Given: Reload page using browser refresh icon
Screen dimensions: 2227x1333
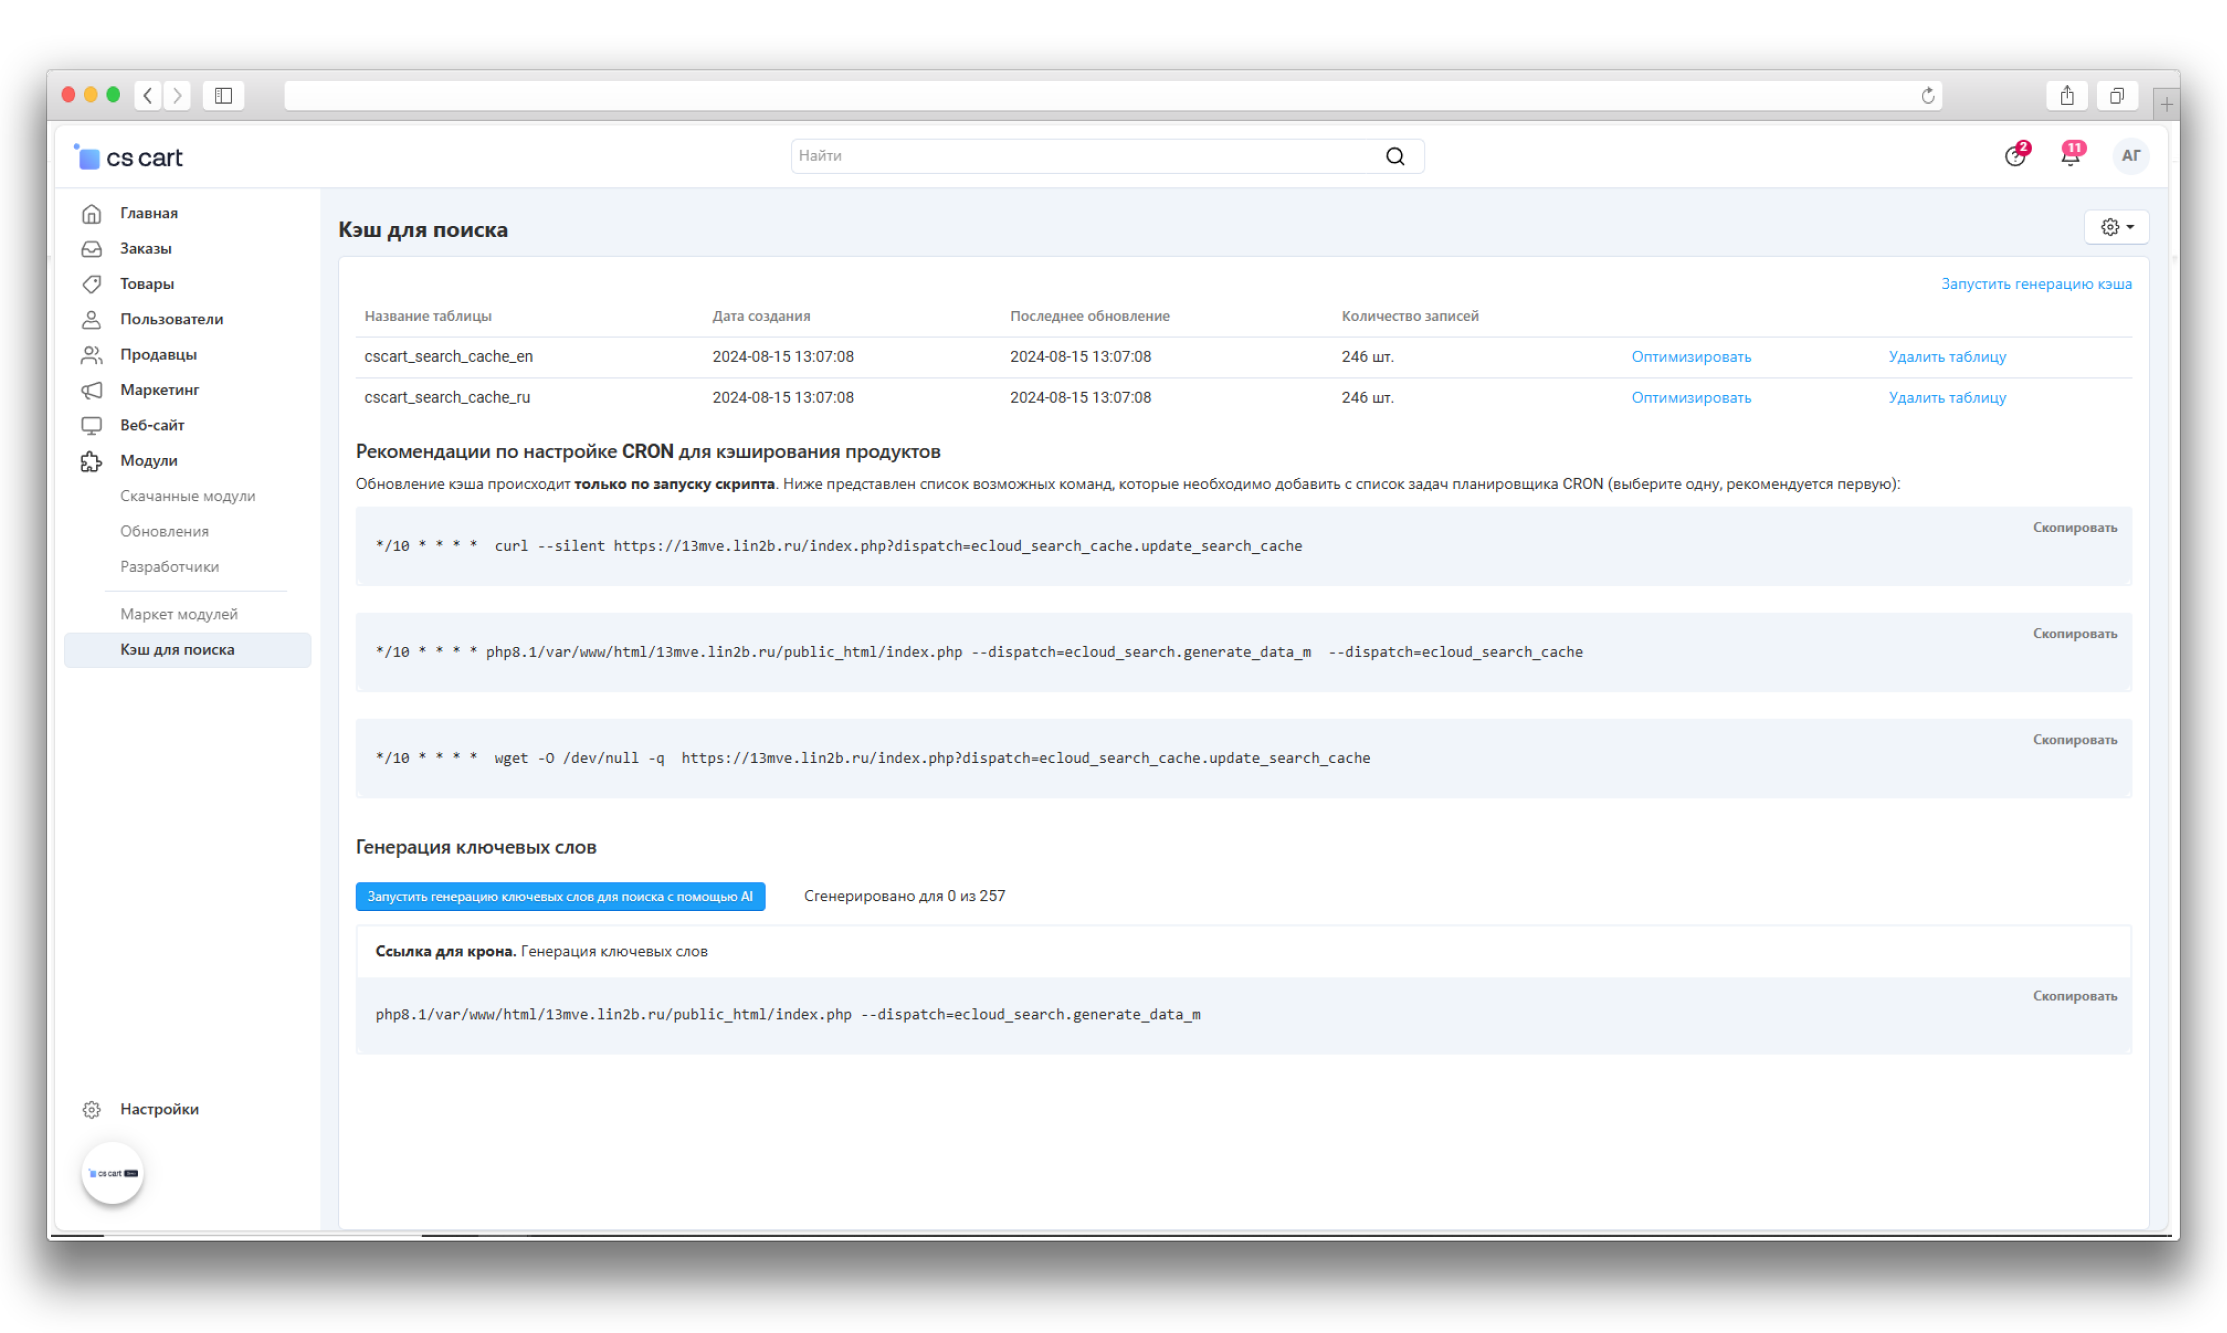Looking at the screenshot, I should 1928,96.
